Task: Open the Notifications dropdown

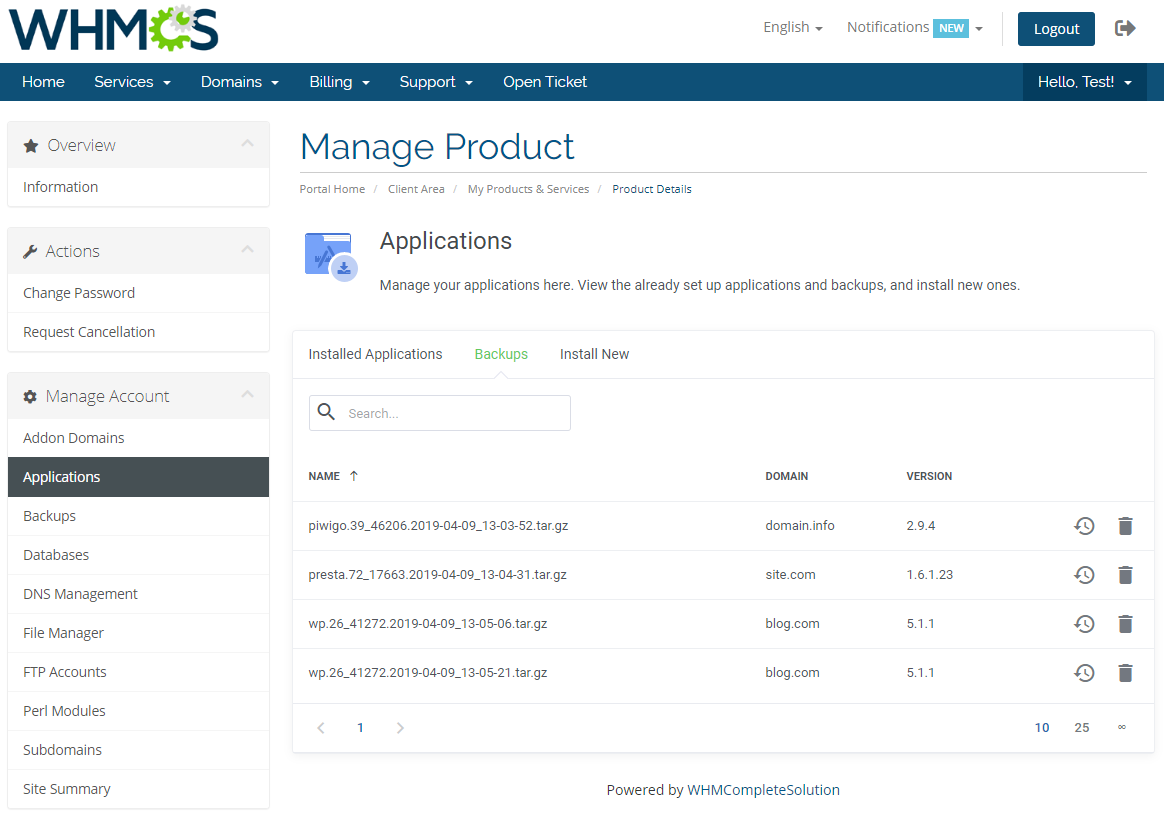Action: (911, 27)
